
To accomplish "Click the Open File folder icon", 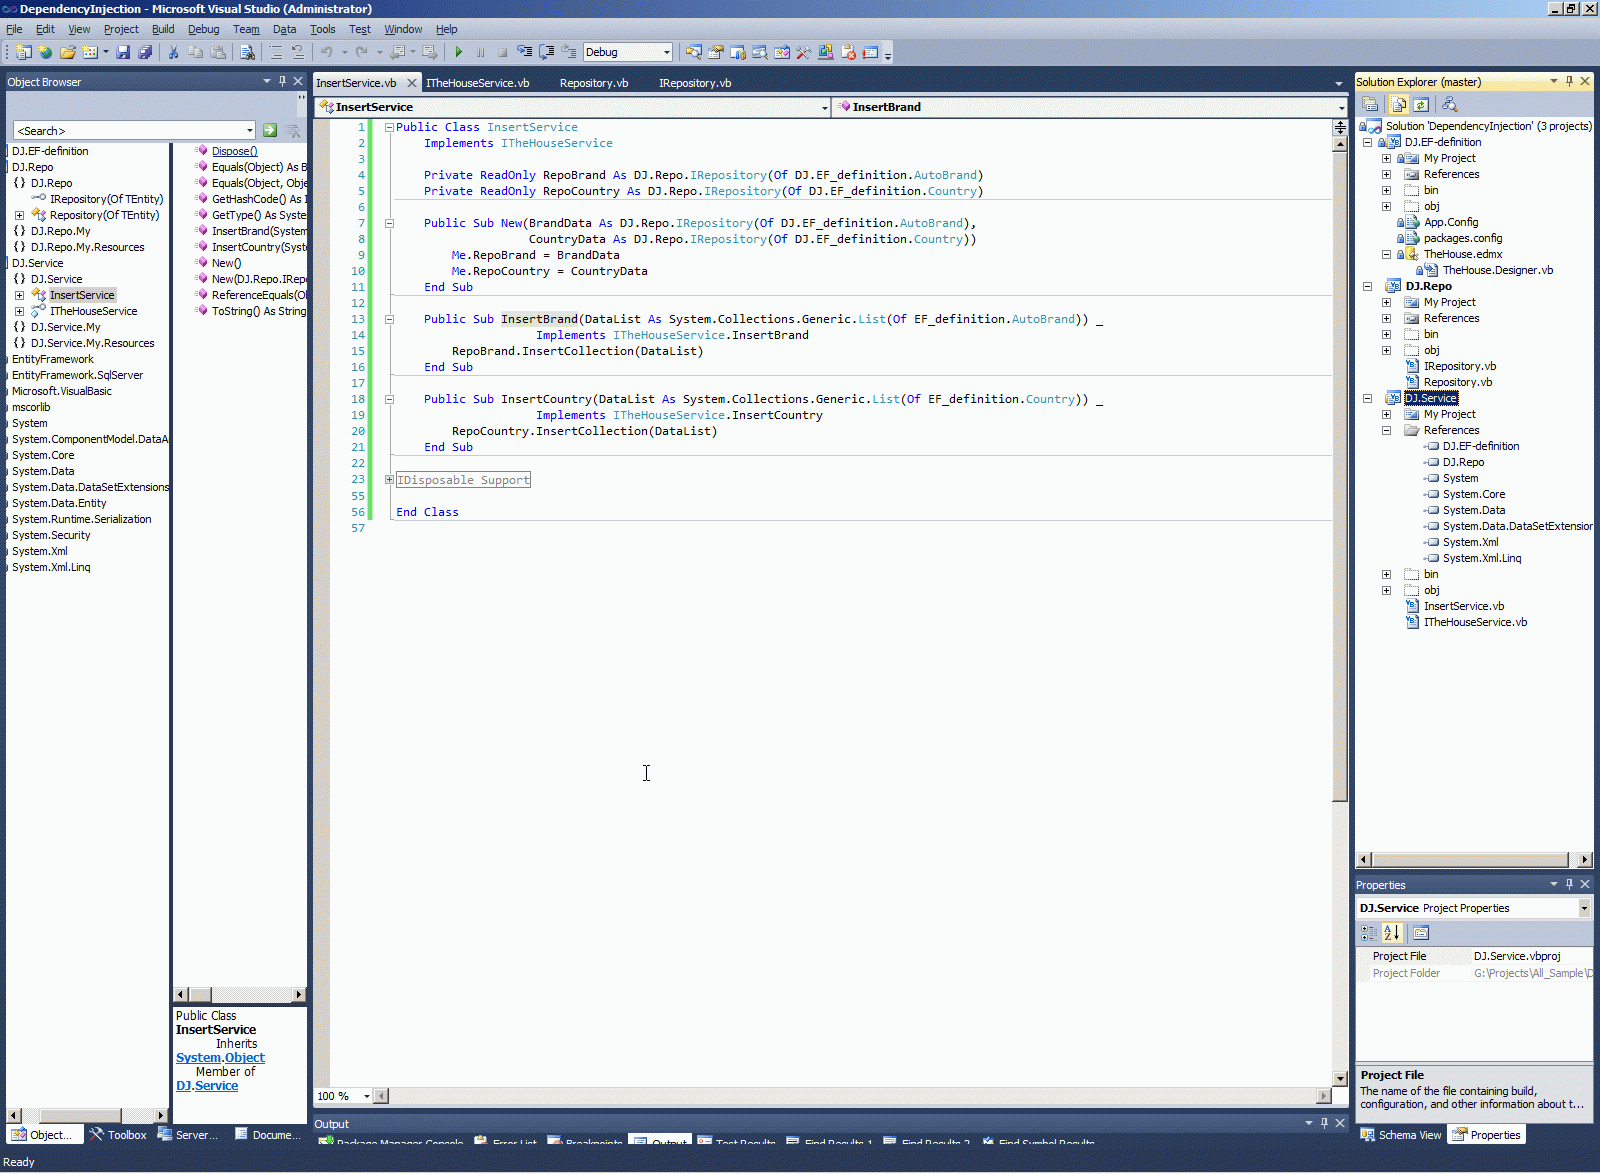I will click(68, 52).
